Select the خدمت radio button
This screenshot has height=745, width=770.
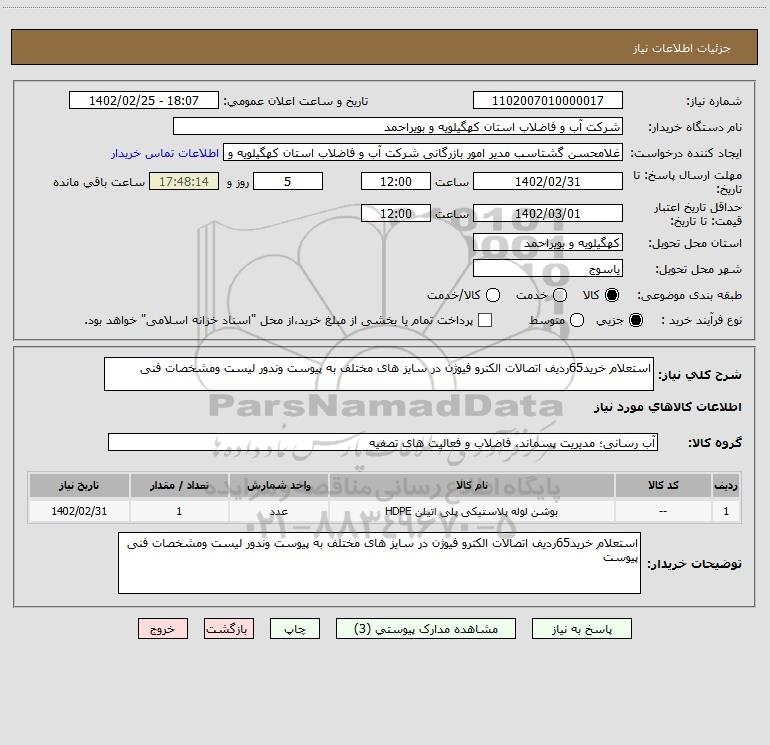[x=560, y=295]
